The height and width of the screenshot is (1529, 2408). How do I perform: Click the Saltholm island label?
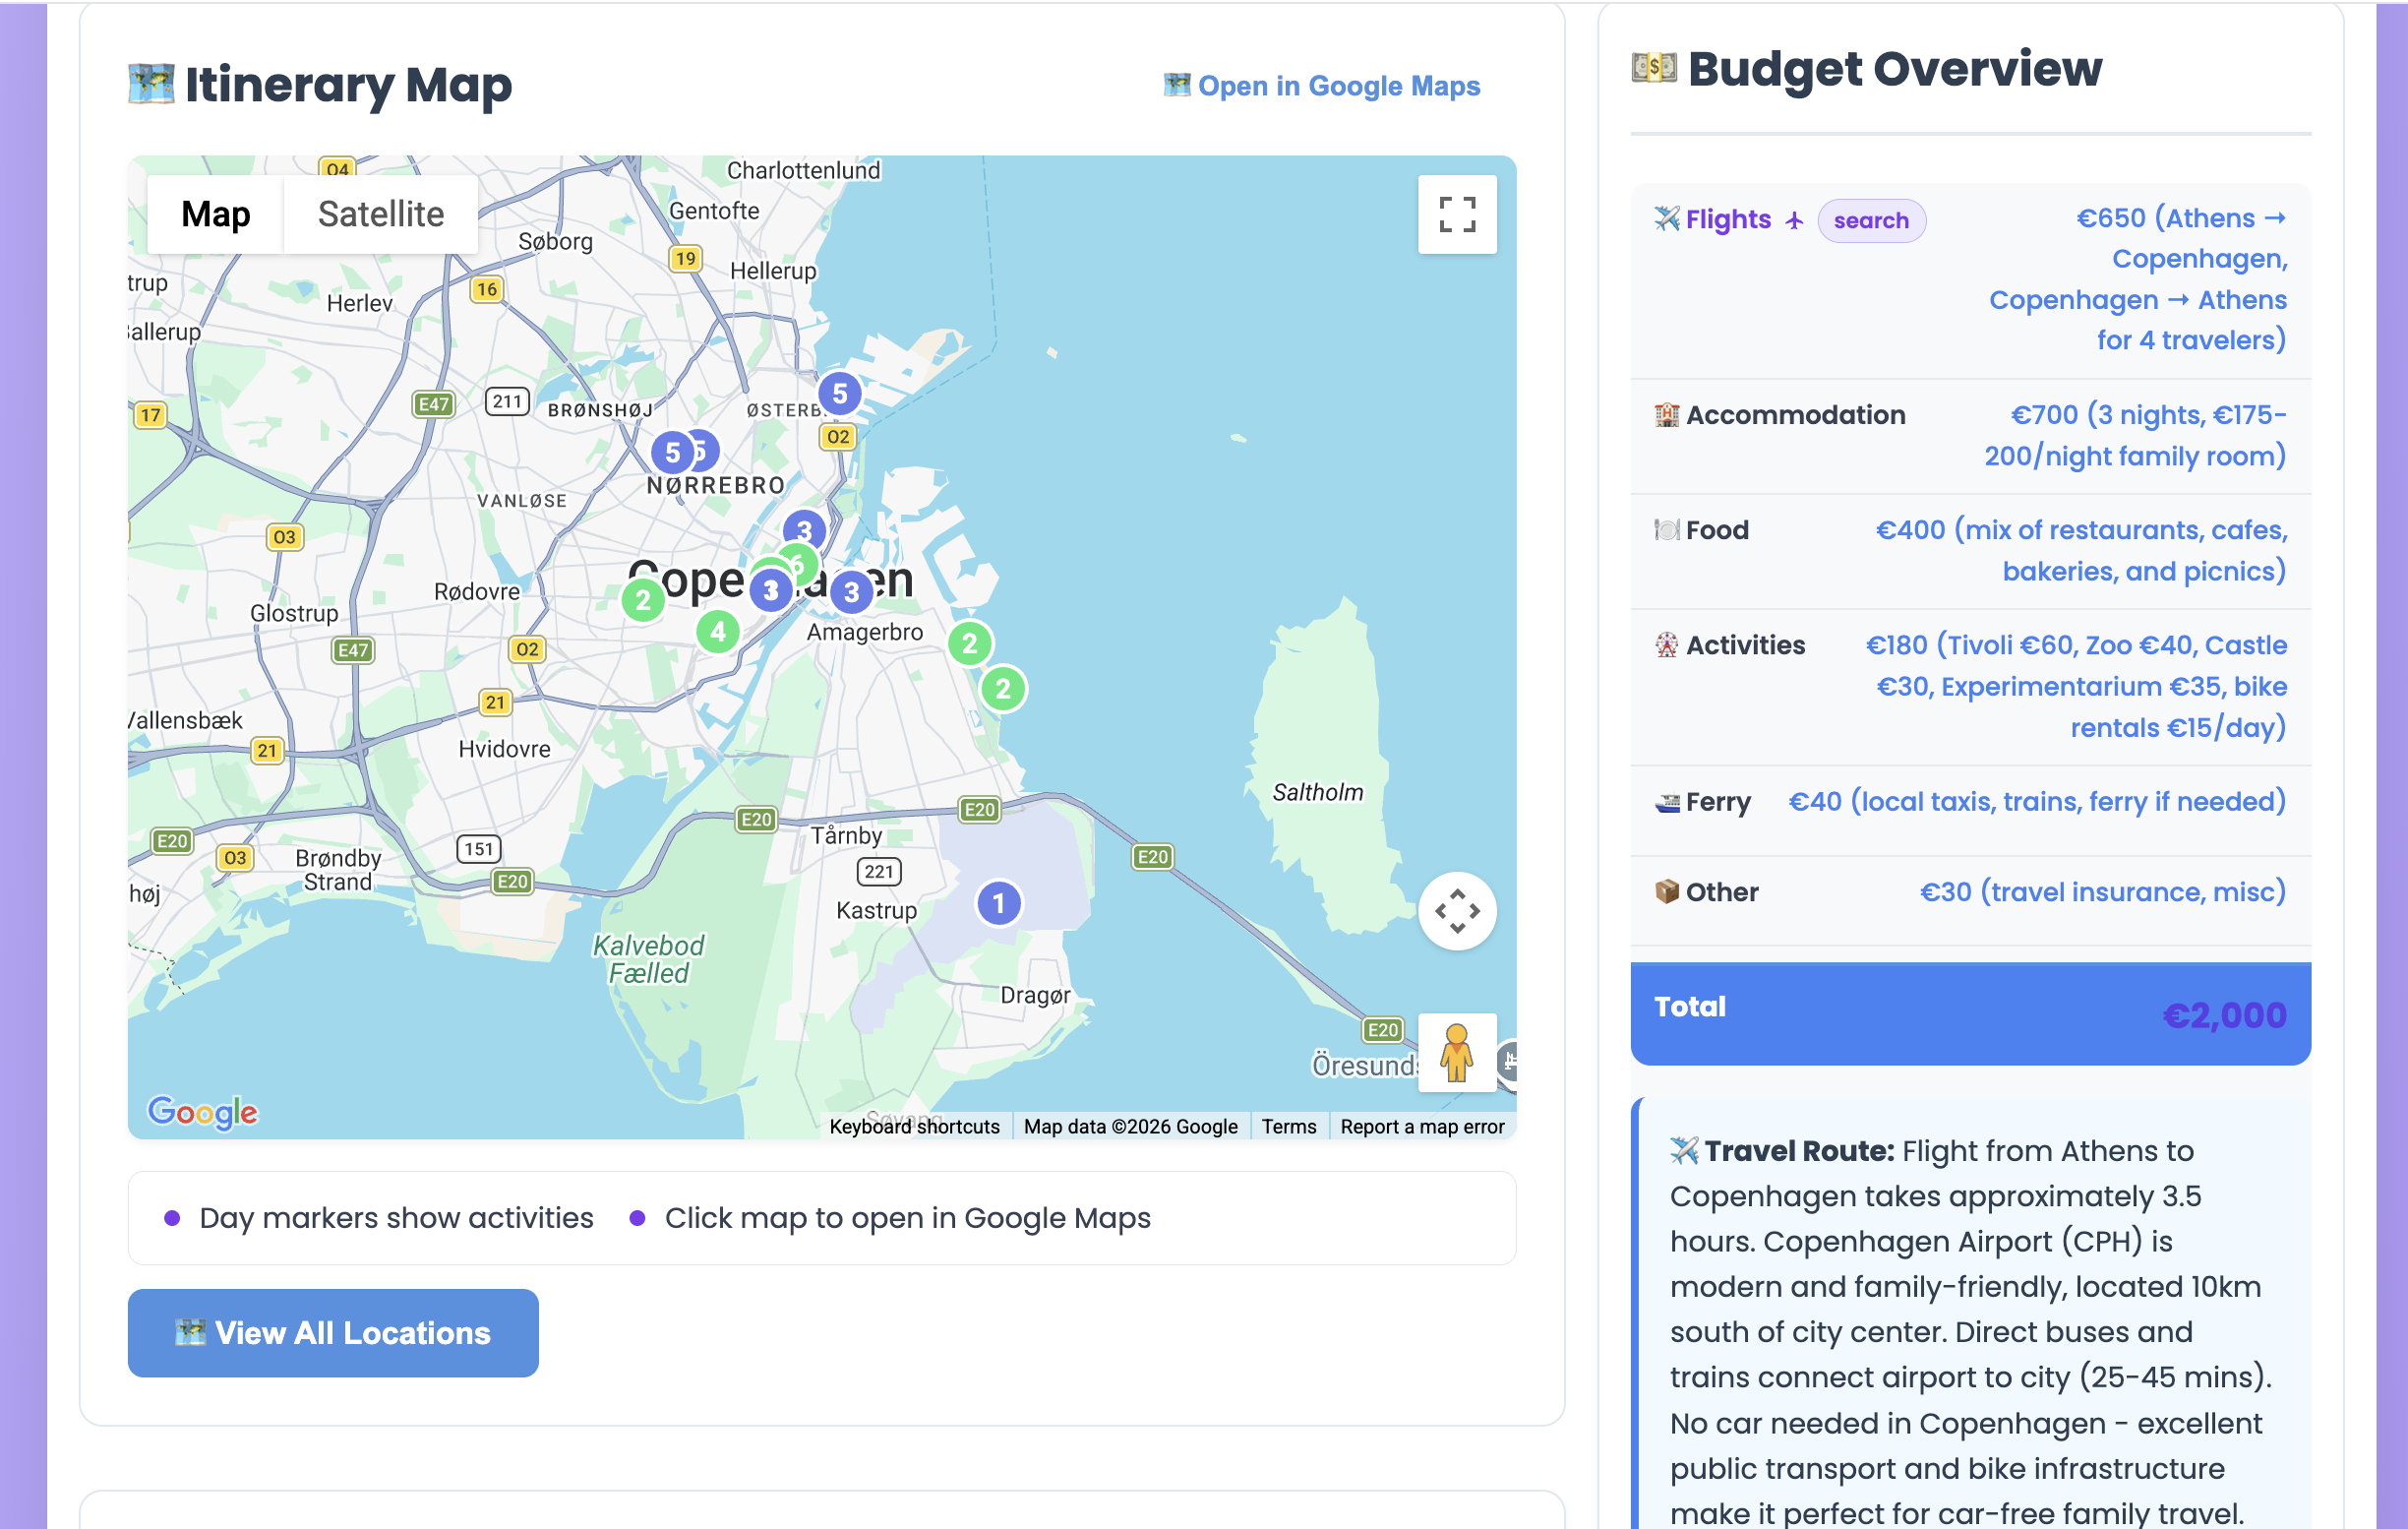[x=1318, y=792]
